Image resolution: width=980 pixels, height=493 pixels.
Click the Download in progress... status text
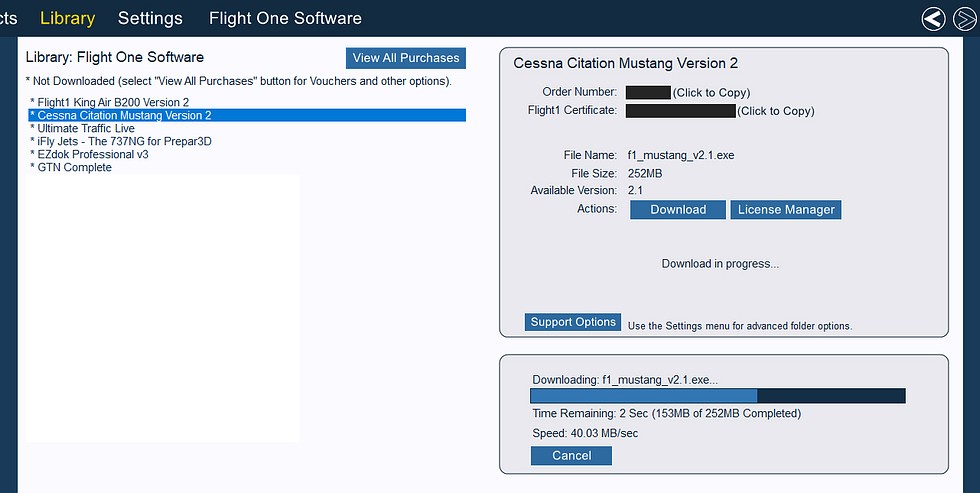pos(720,264)
